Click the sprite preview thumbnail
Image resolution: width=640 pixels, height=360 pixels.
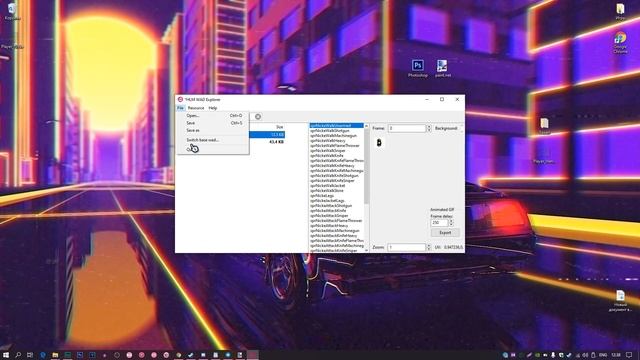[379, 142]
